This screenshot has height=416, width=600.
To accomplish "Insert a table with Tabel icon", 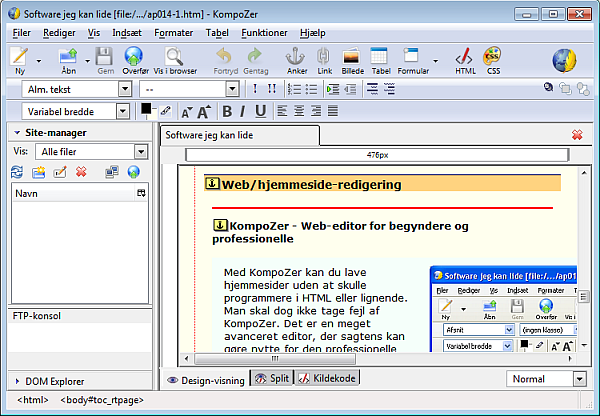I will click(380, 60).
